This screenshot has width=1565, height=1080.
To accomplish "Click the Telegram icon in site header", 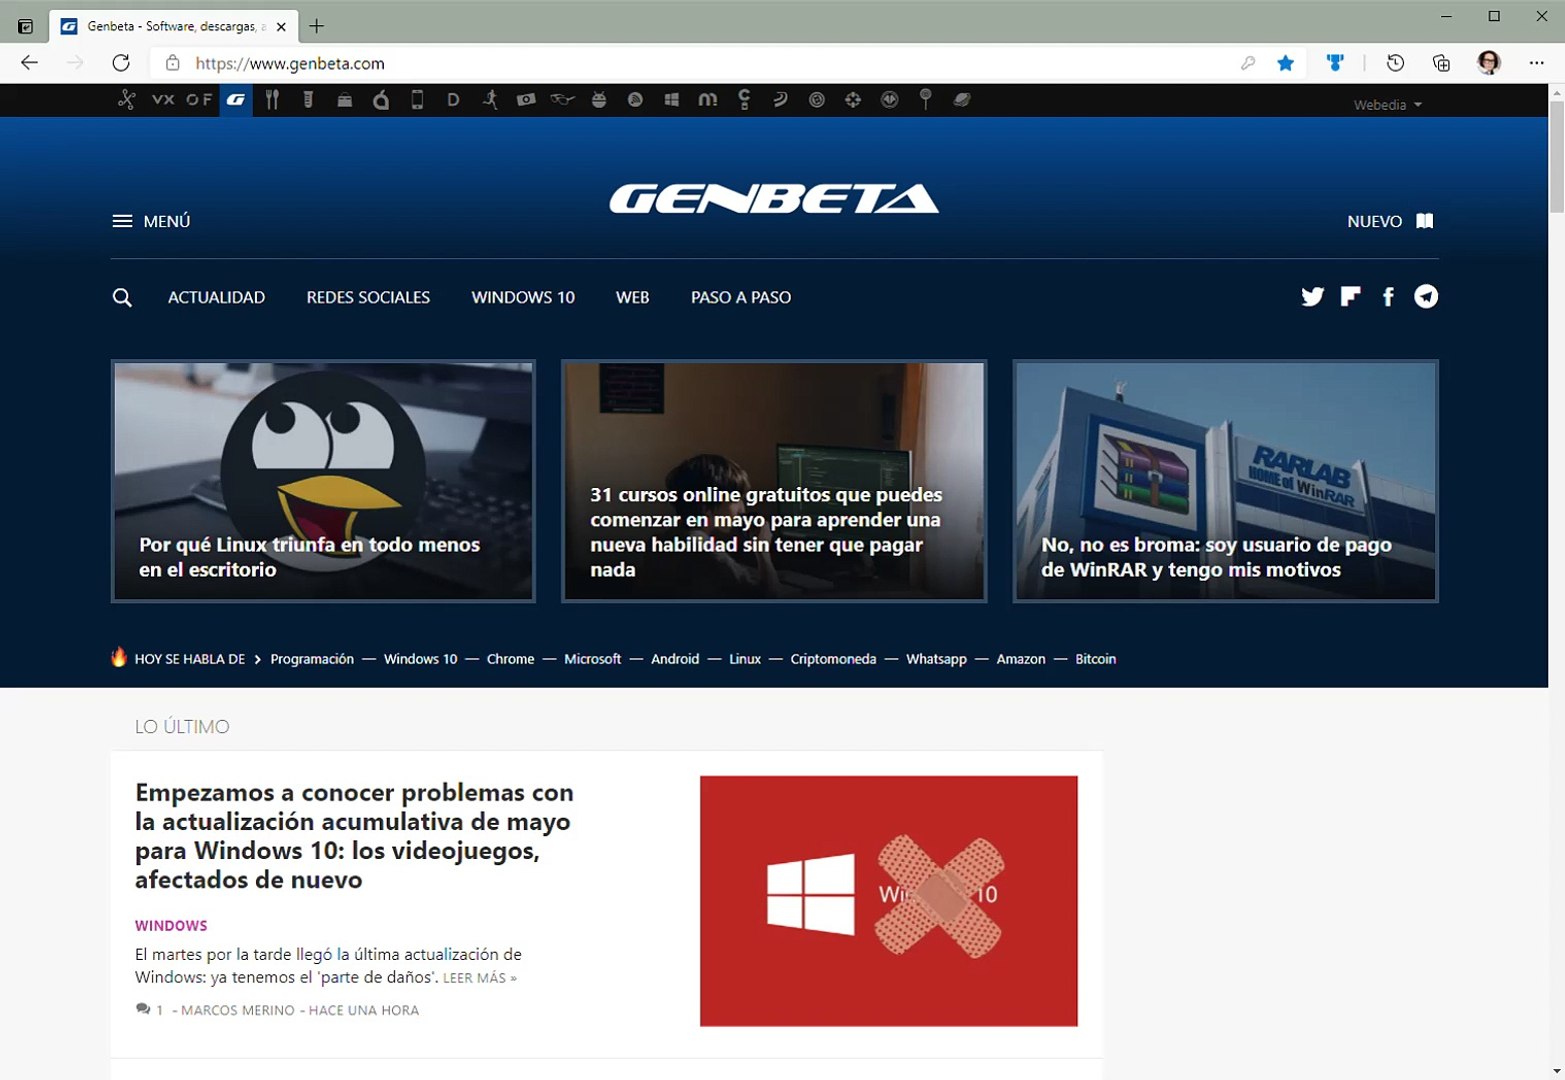I will click(1426, 296).
